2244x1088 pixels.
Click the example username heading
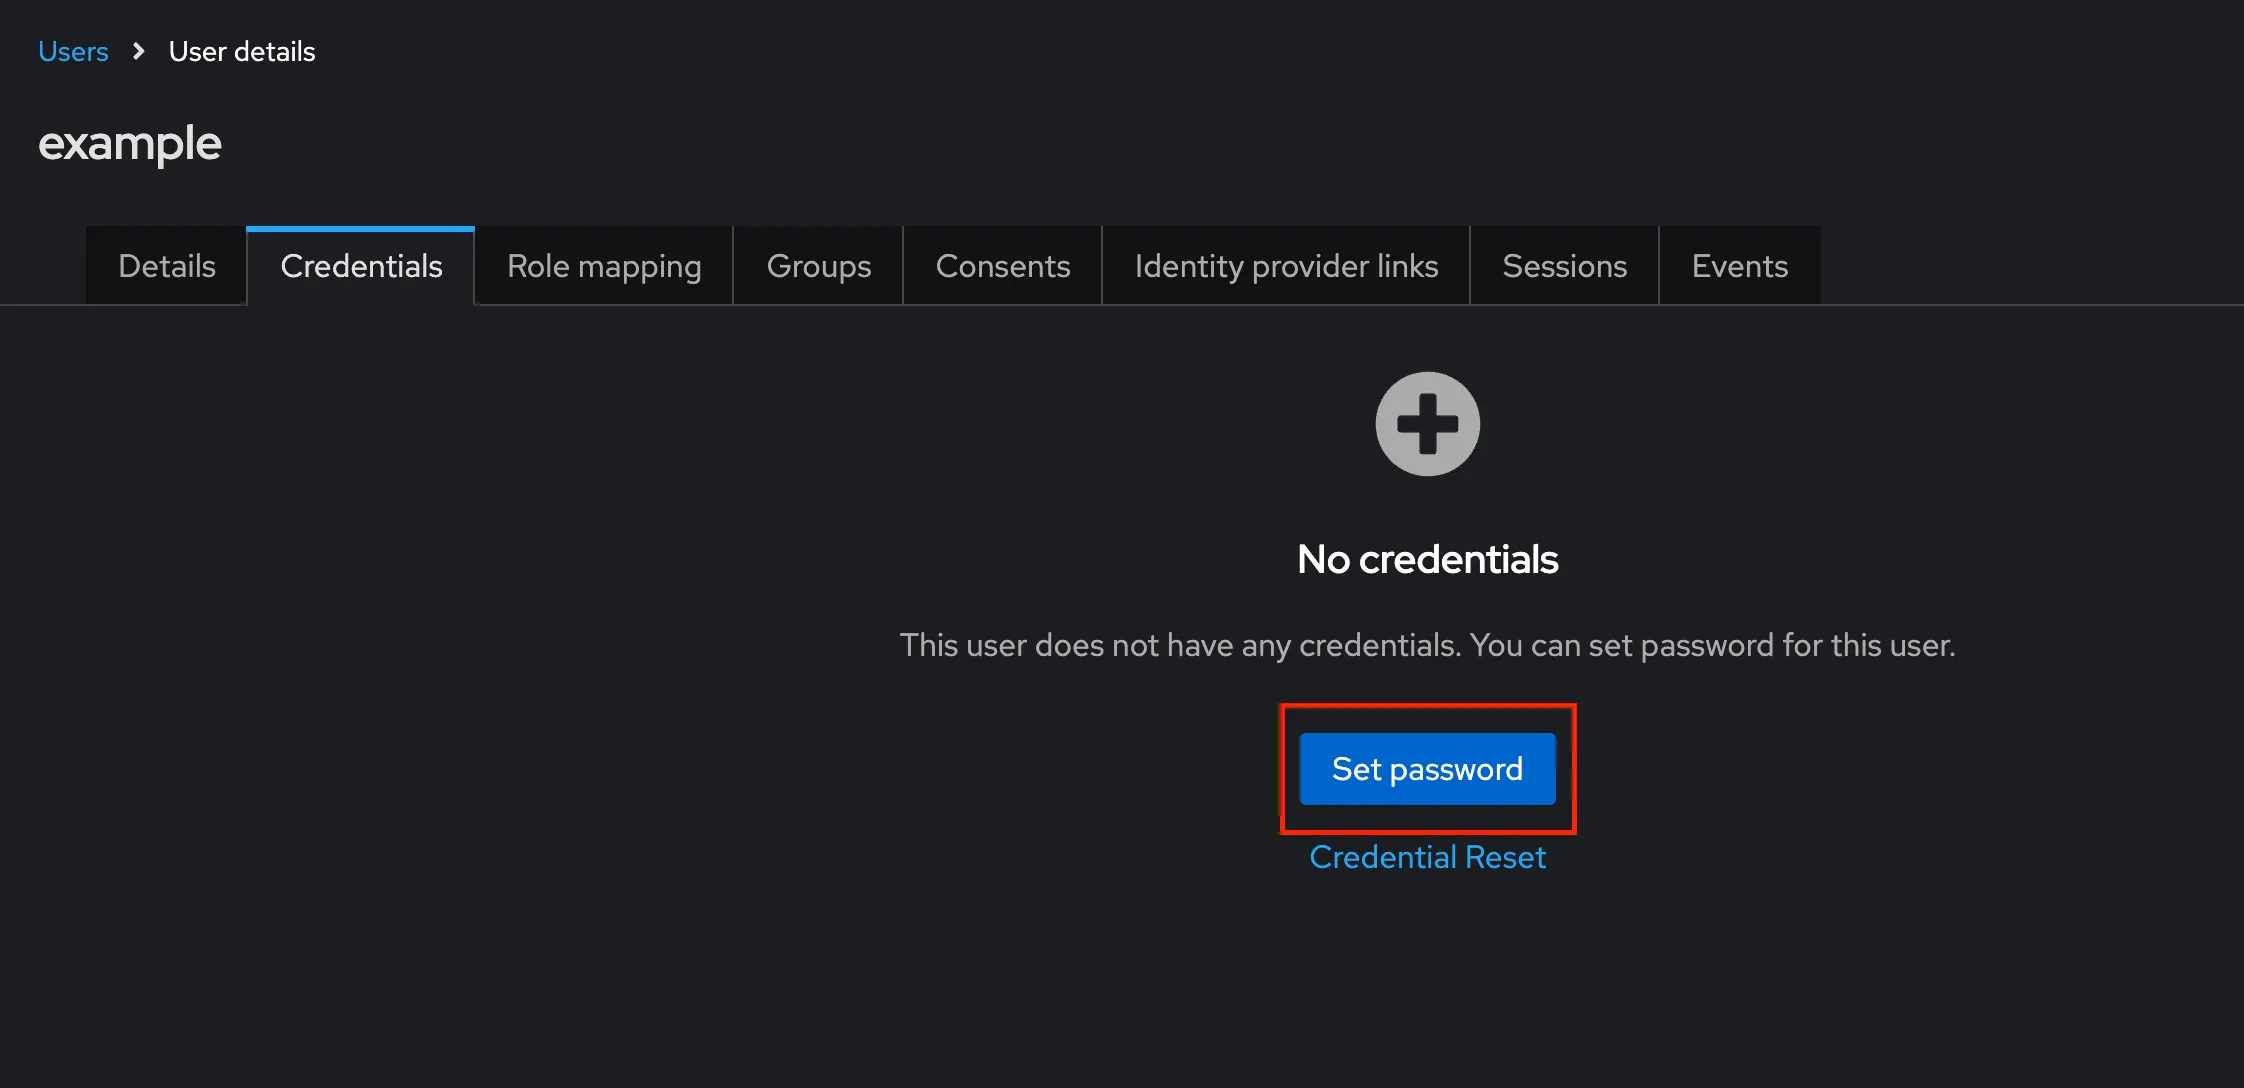coord(129,143)
